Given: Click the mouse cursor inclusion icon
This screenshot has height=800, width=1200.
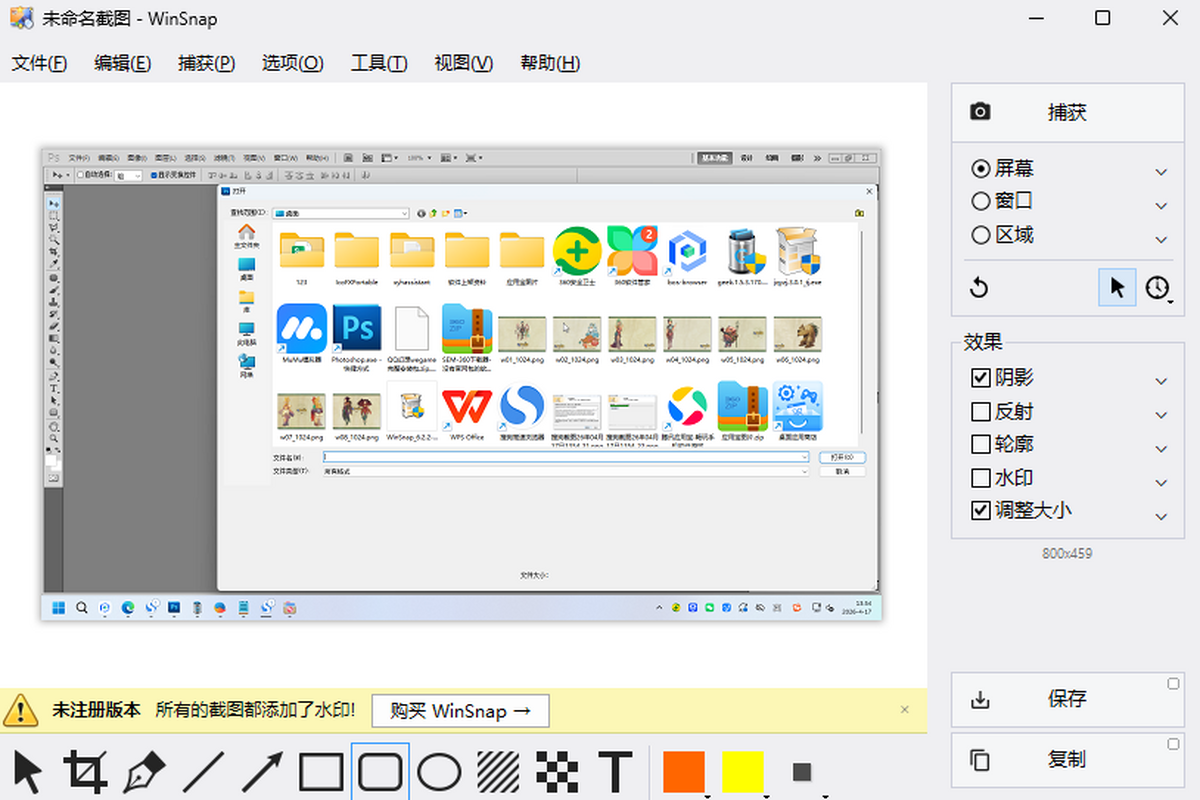Looking at the screenshot, I should 1116,287.
